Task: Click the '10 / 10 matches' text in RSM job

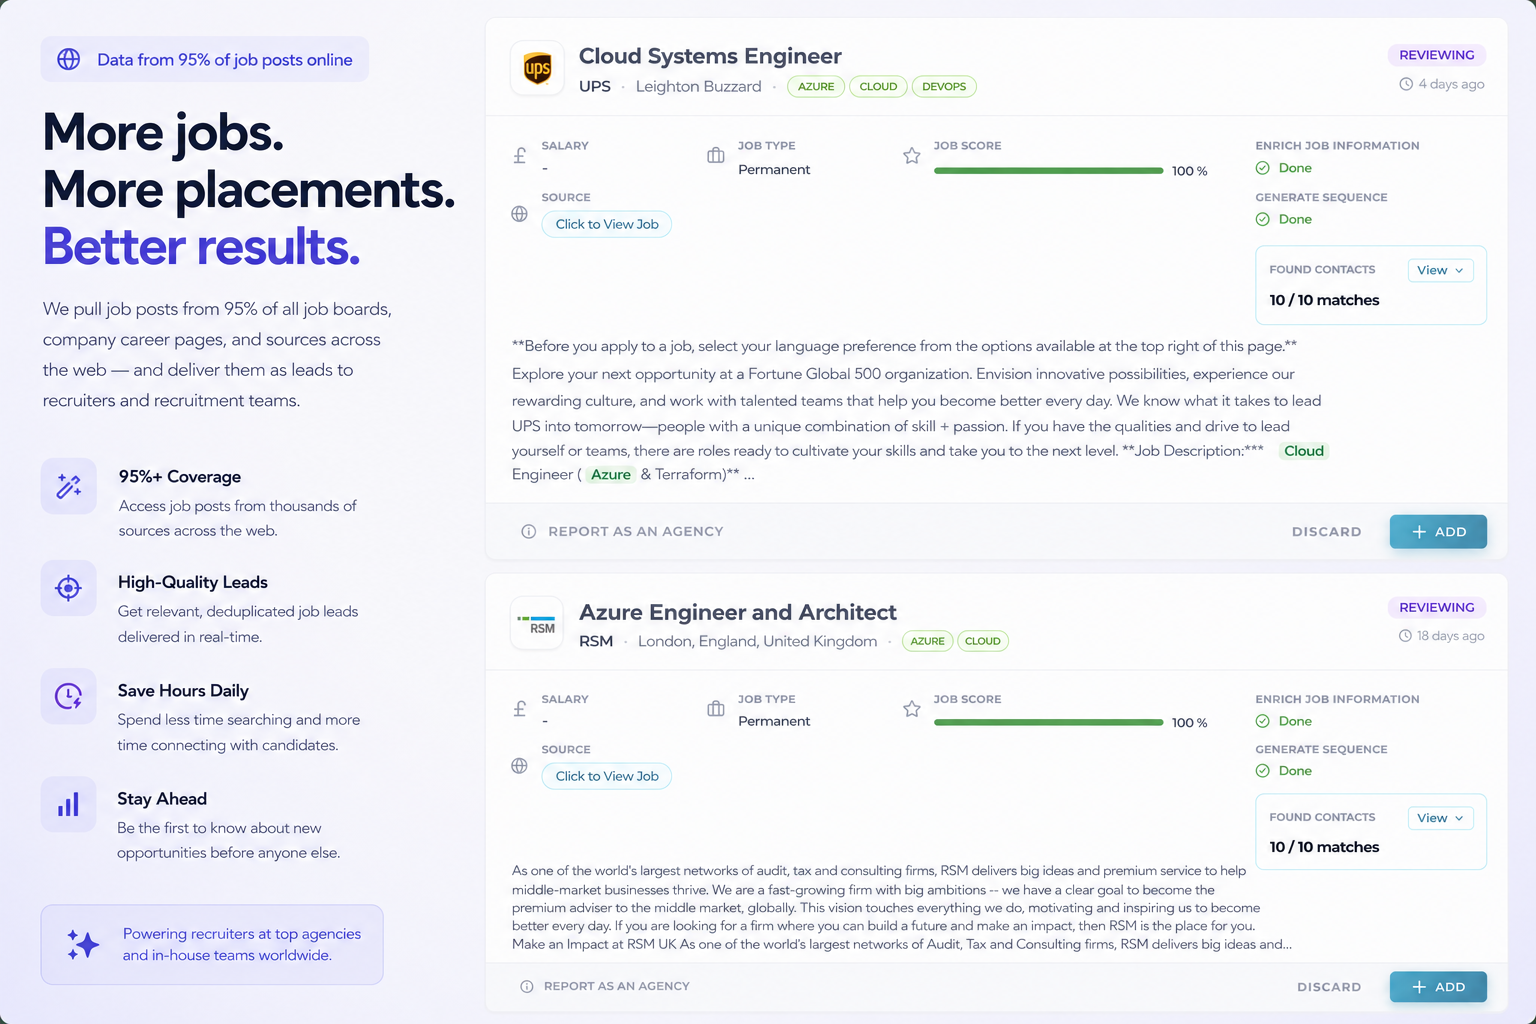Action: (1324, 847)
